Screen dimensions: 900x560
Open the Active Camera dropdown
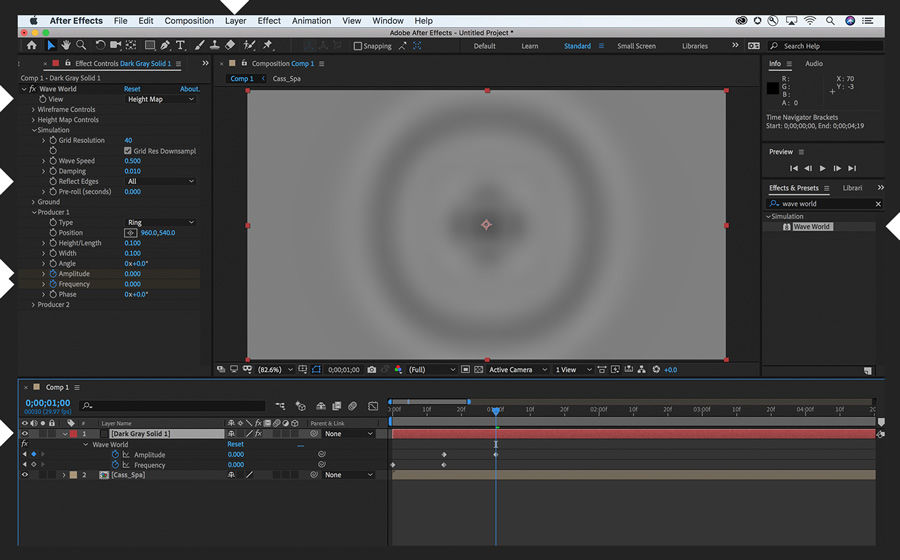[x=516, y=370]
